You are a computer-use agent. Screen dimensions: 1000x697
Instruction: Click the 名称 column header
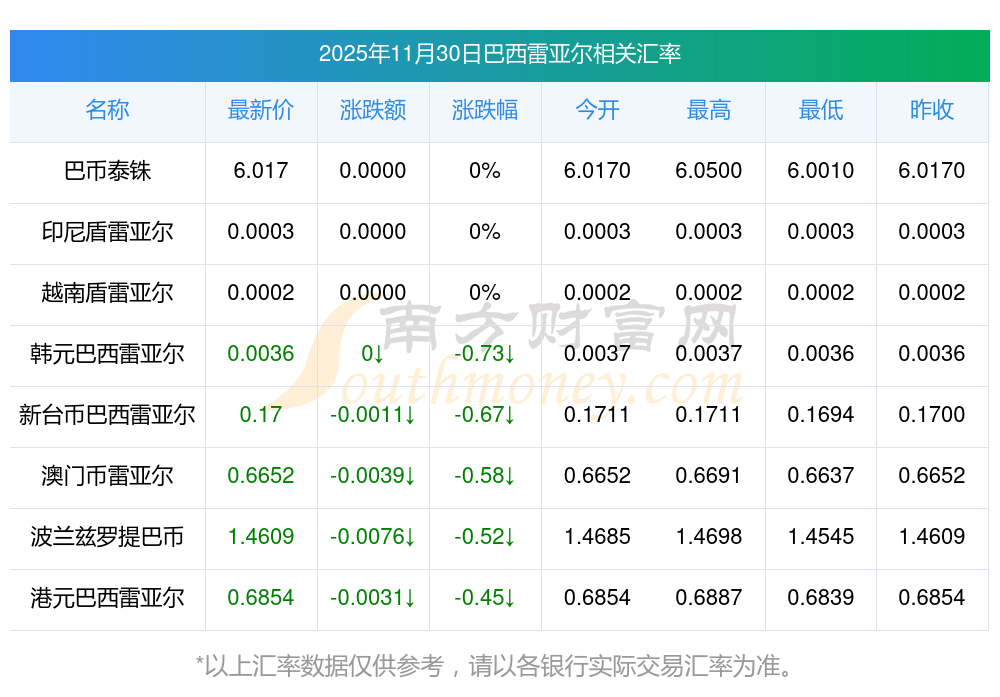coord(107,110)
